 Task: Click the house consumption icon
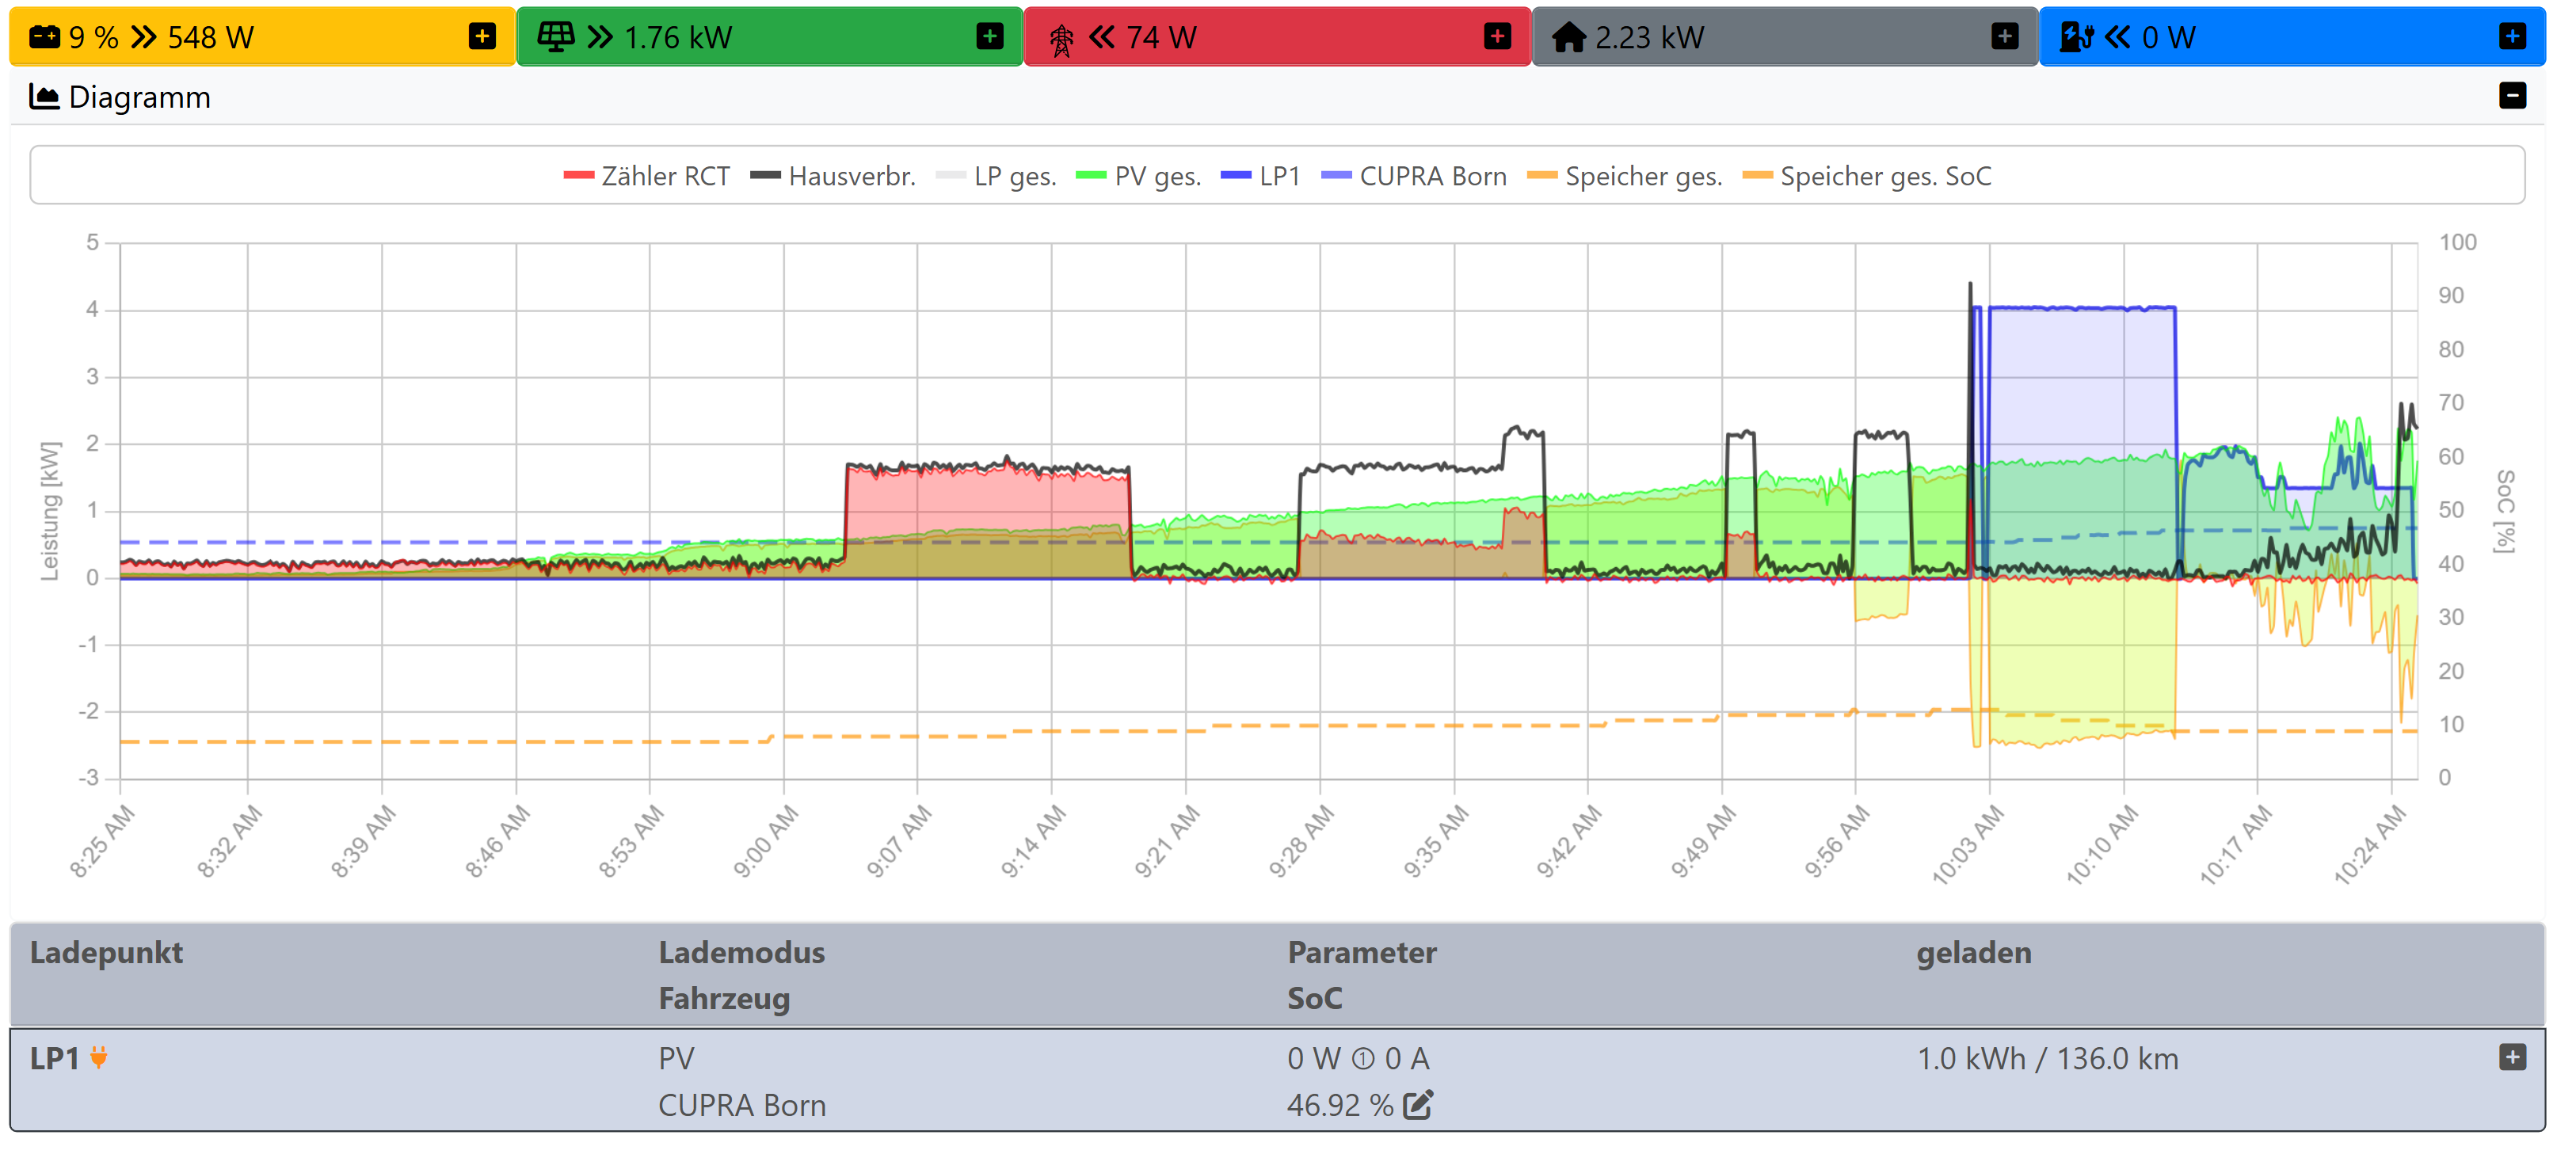tap(1568, 38)
